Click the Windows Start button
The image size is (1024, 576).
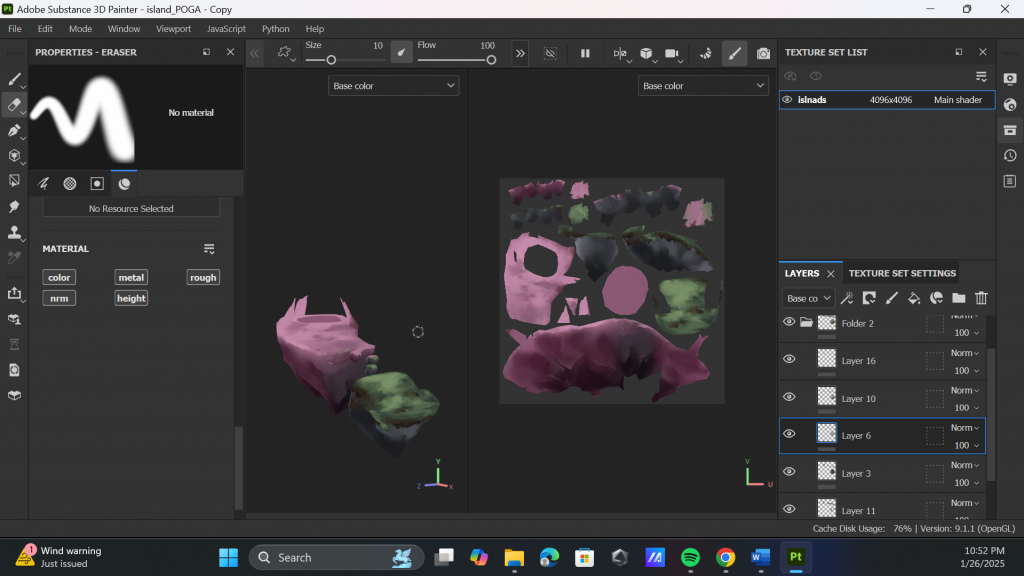229,557
